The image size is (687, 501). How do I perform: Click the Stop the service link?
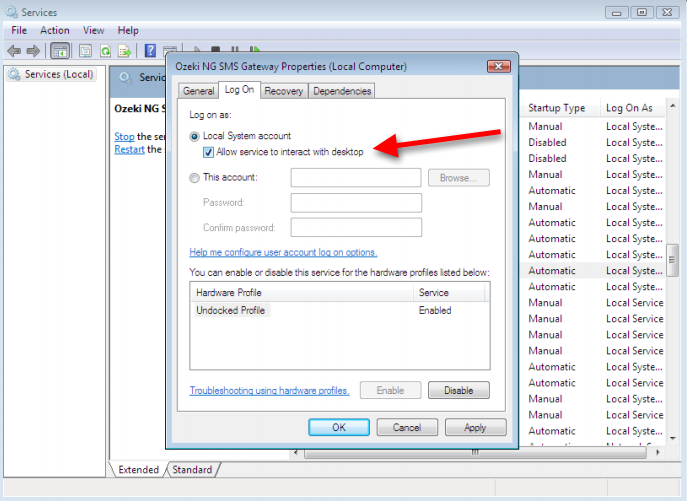tap(124, 137)
